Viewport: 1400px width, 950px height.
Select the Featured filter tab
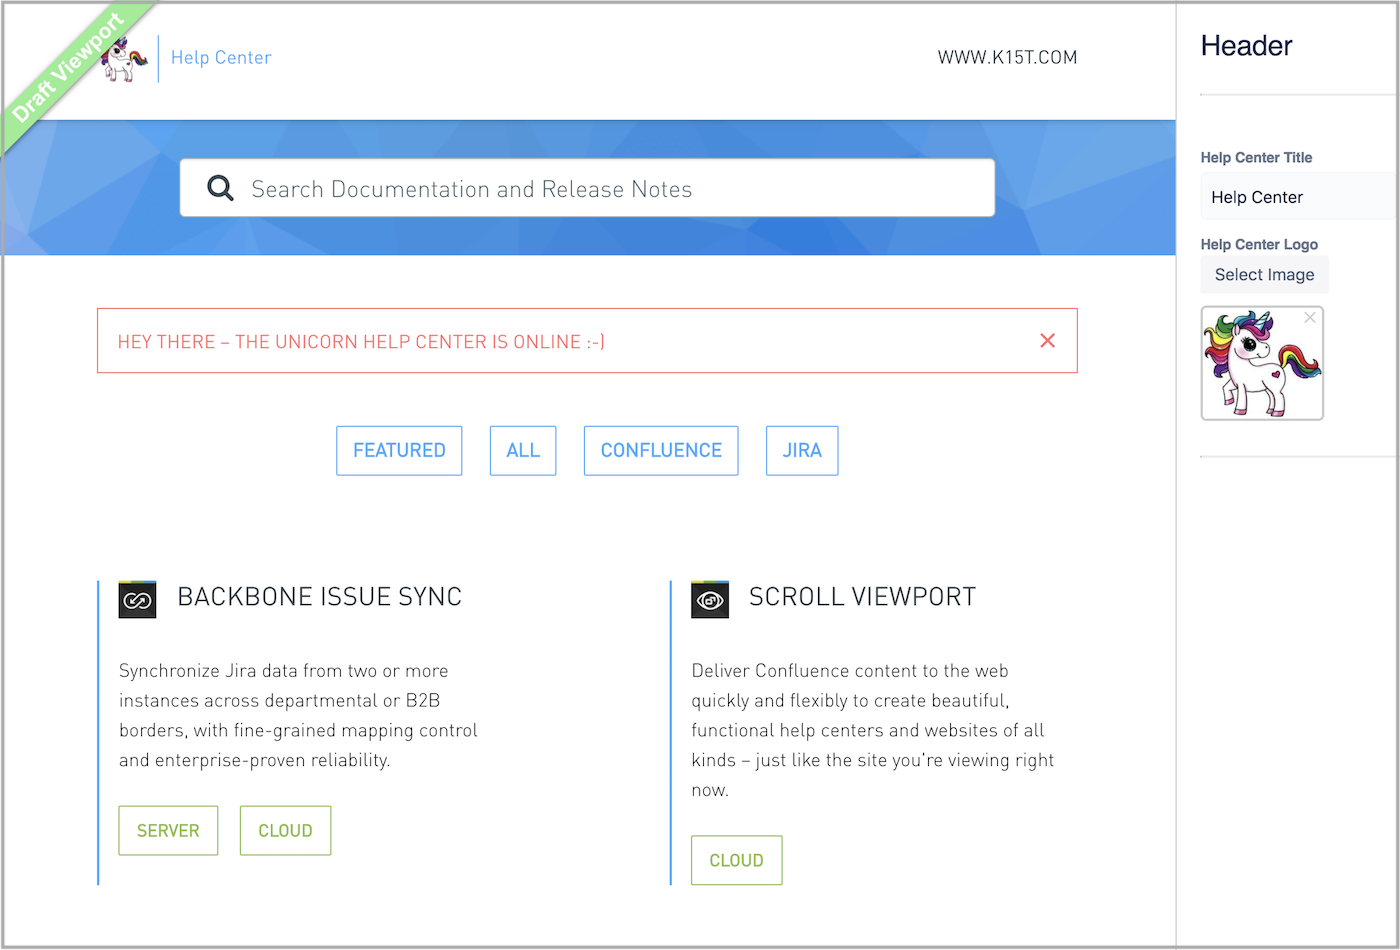click(399, 451)
